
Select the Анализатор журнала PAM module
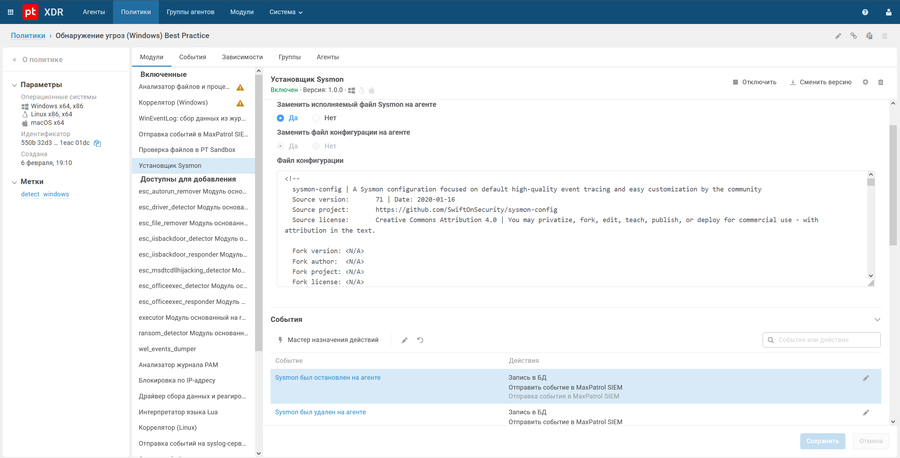(193, 364)
